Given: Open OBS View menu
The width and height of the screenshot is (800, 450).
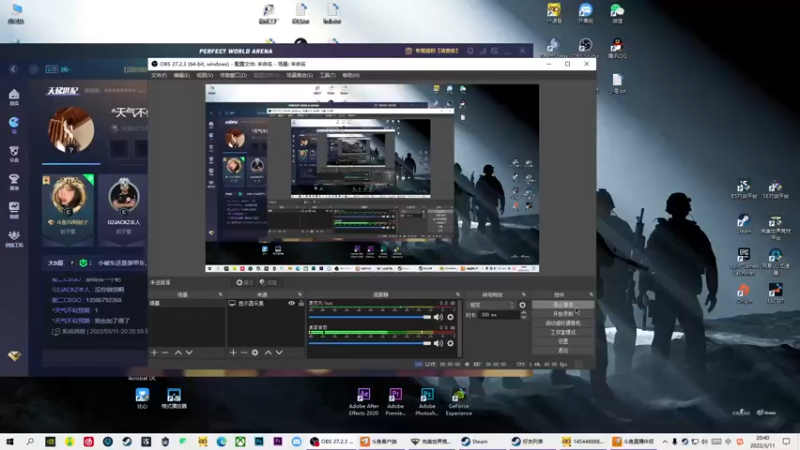Looking at the screenshot, I should click(205, 75).
